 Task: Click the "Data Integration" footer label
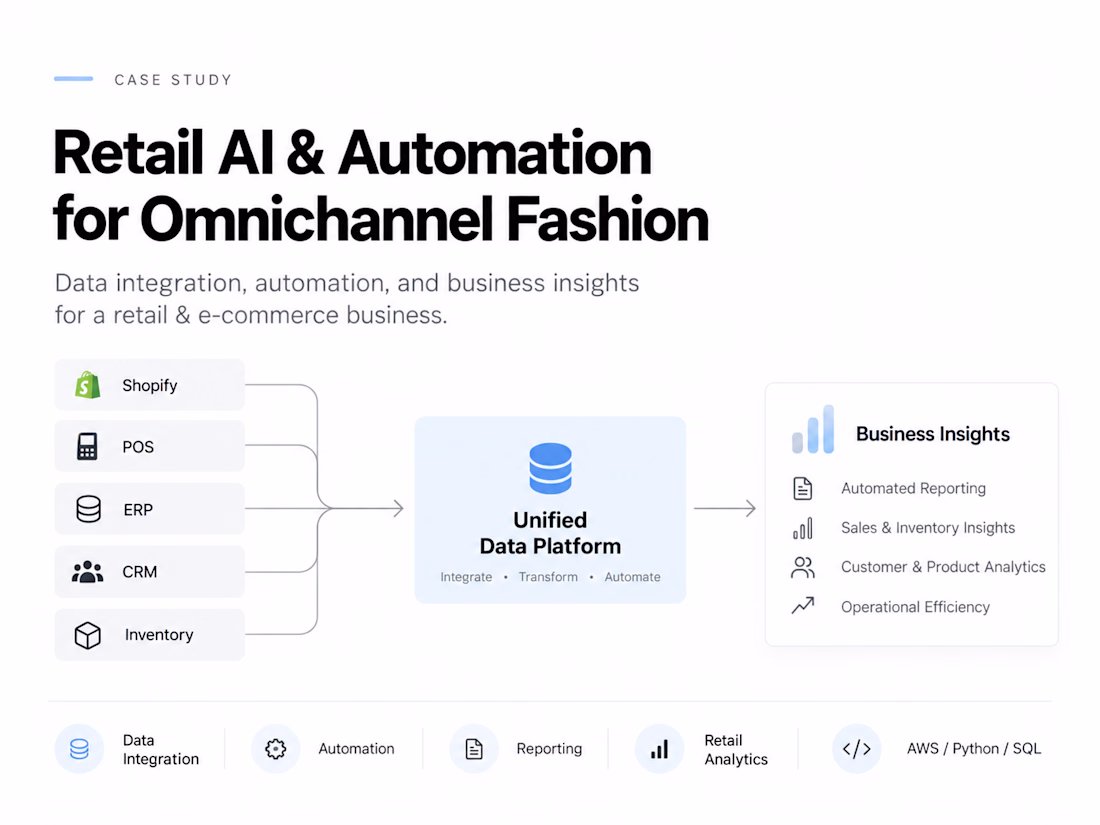point(161,749)
